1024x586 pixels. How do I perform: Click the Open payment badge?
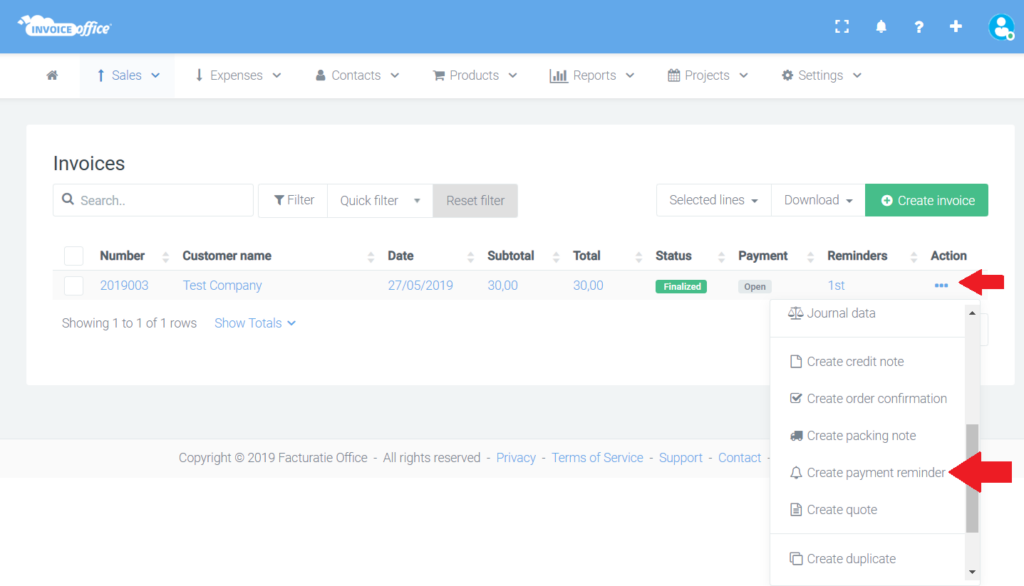(754, 286)
